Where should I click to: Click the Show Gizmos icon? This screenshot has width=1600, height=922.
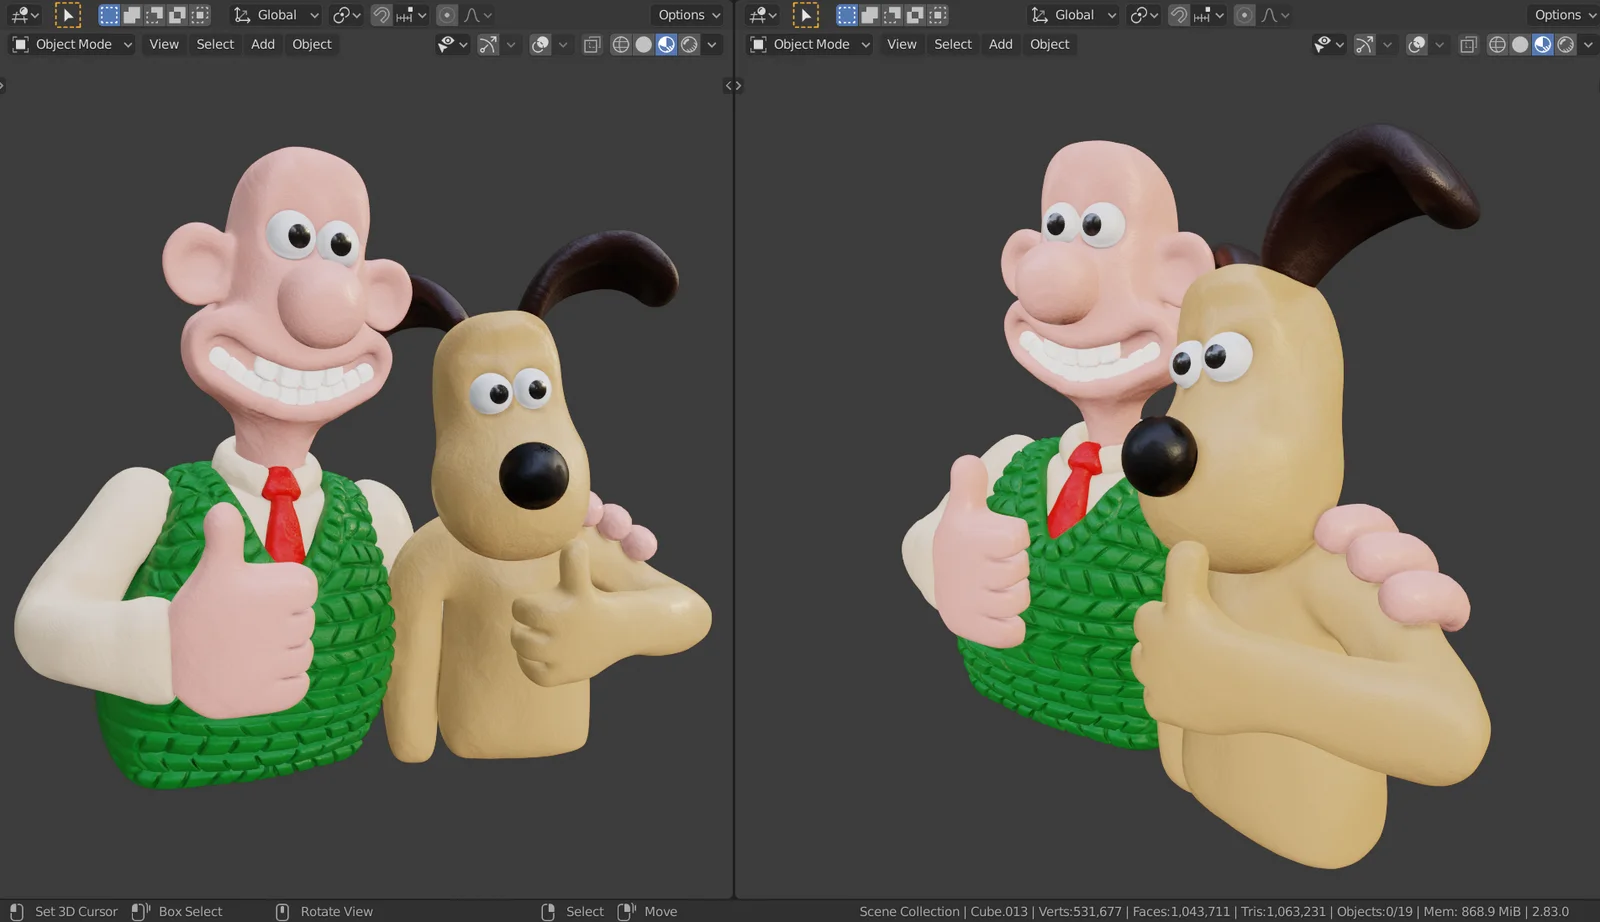click(490, 44)
